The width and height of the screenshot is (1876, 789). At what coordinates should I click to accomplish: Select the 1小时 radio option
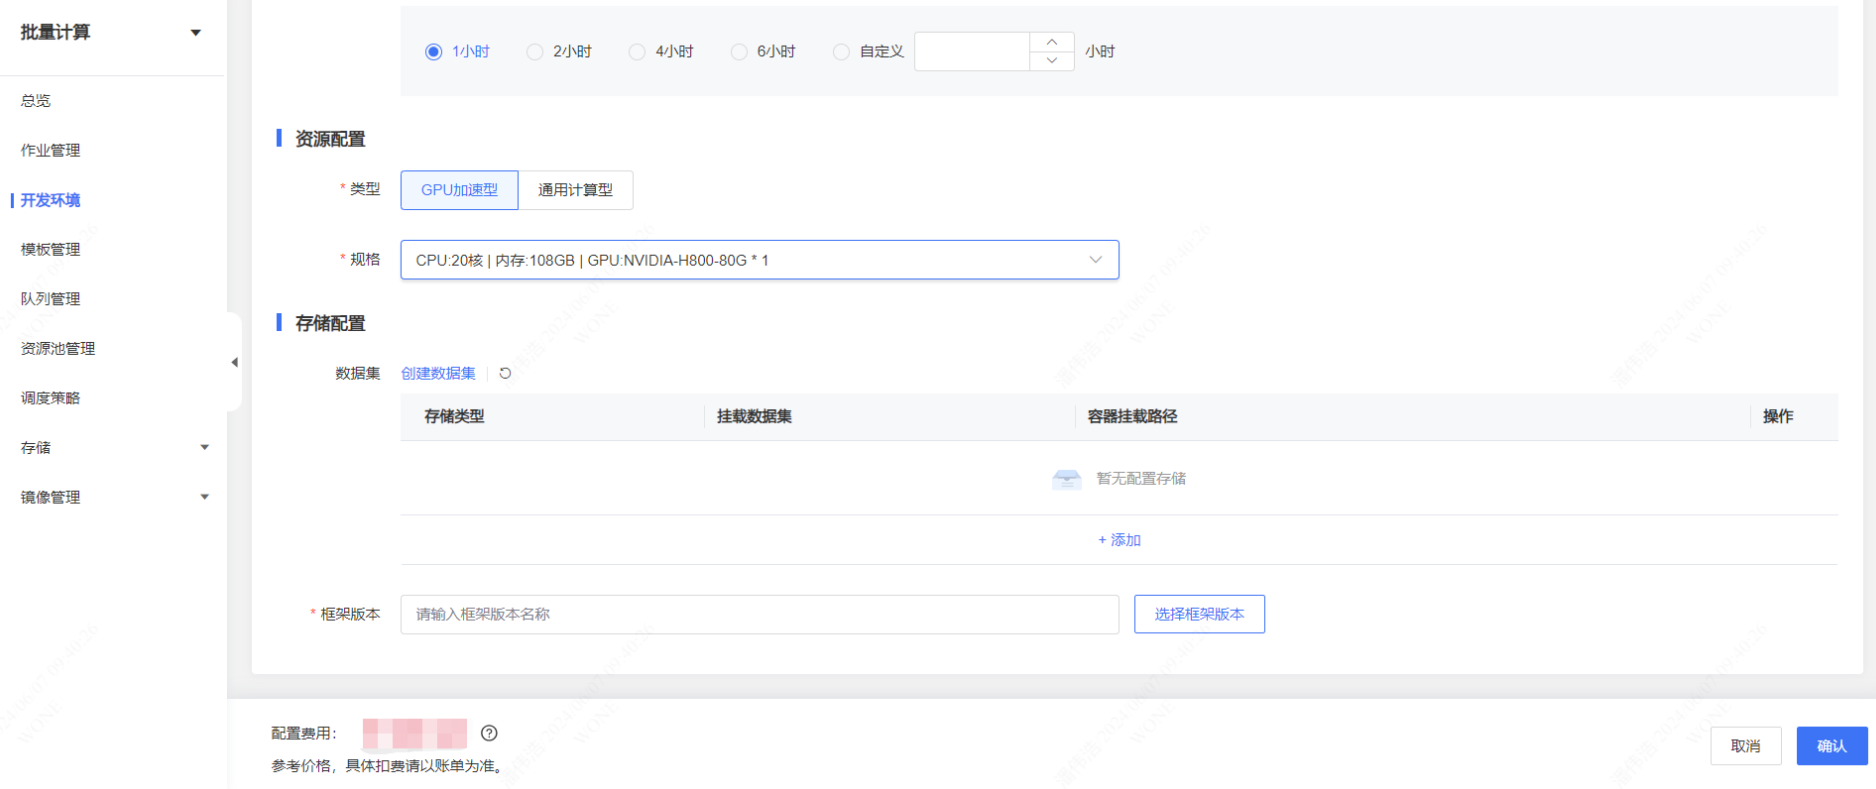point(433,52)
